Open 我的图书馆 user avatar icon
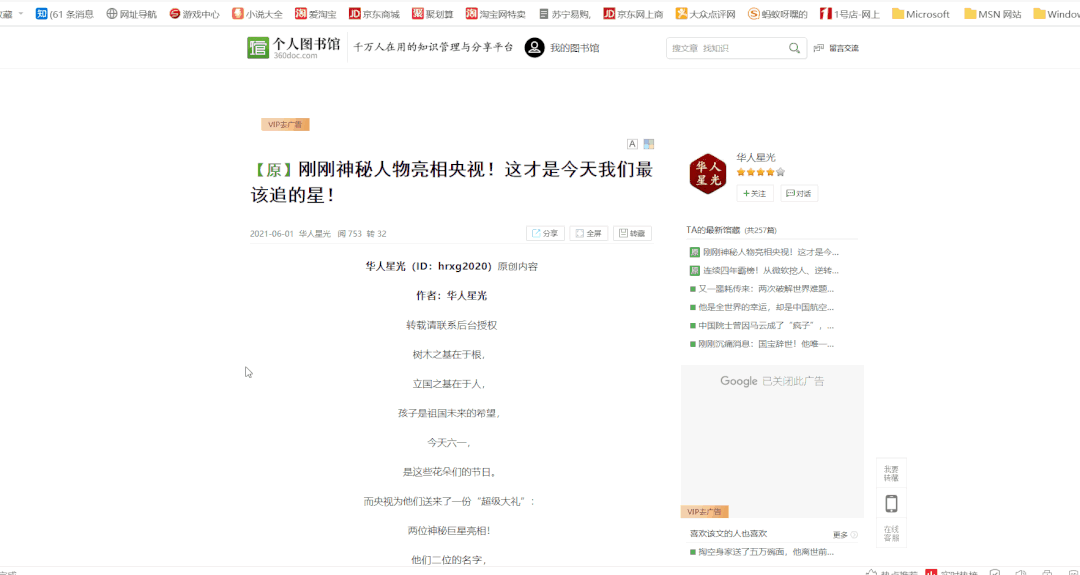This screenshot has height=575, width=1080. pyautogui.click(x=534, y=48)
